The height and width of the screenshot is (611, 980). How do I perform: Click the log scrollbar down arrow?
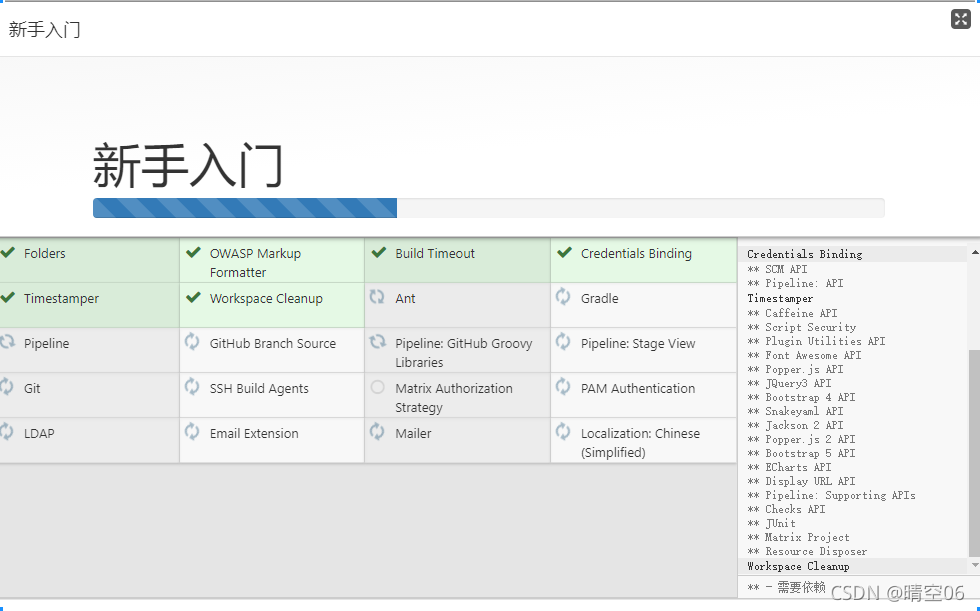coord(974,565)
